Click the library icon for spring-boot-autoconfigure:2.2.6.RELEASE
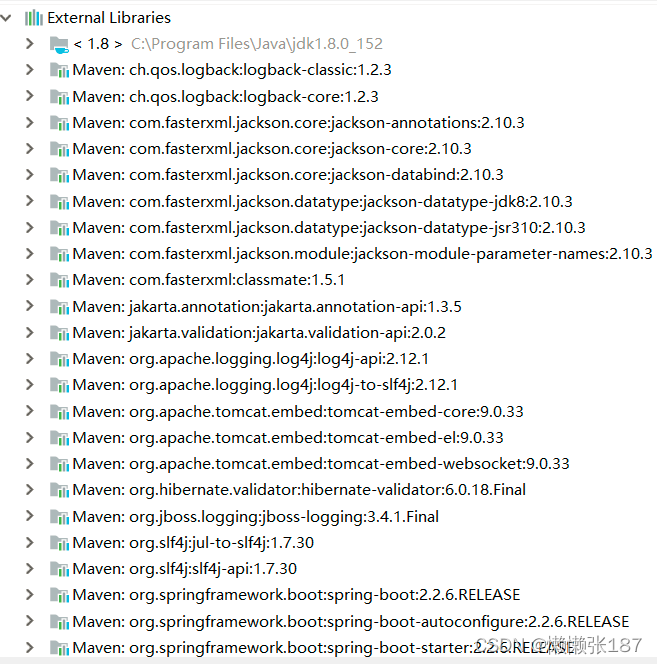The width and height of the screenshot is (657, 664). [59, 622]
